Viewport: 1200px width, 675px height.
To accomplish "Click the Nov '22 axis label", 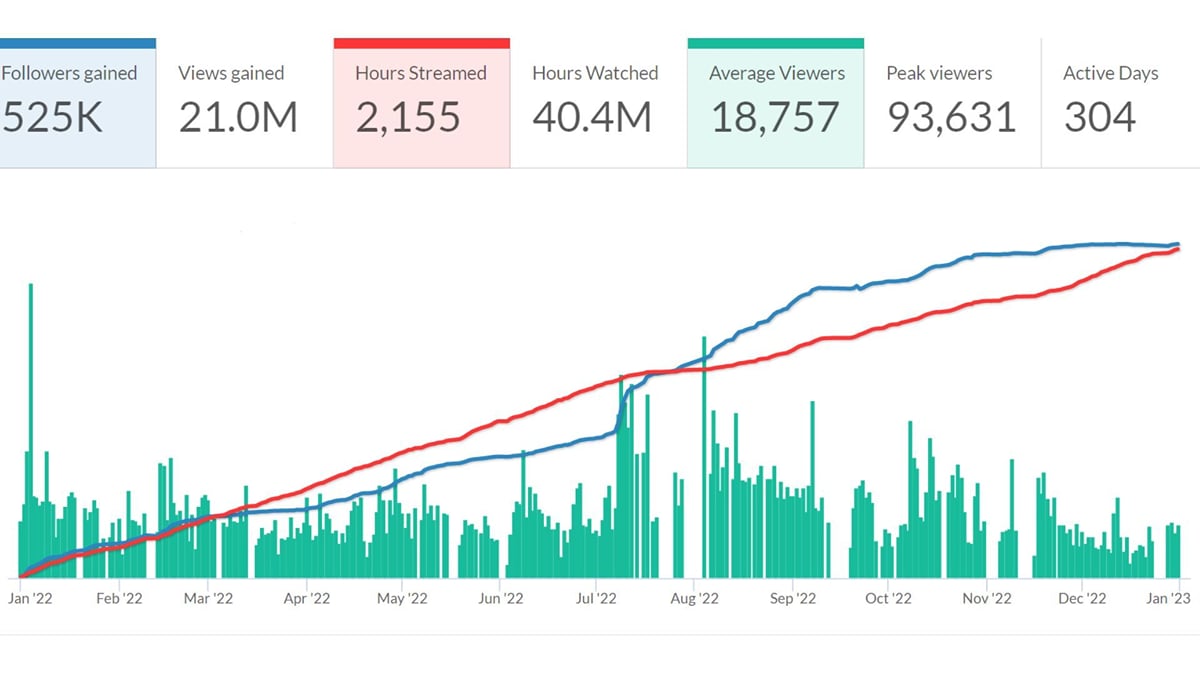I will [987, 598].
